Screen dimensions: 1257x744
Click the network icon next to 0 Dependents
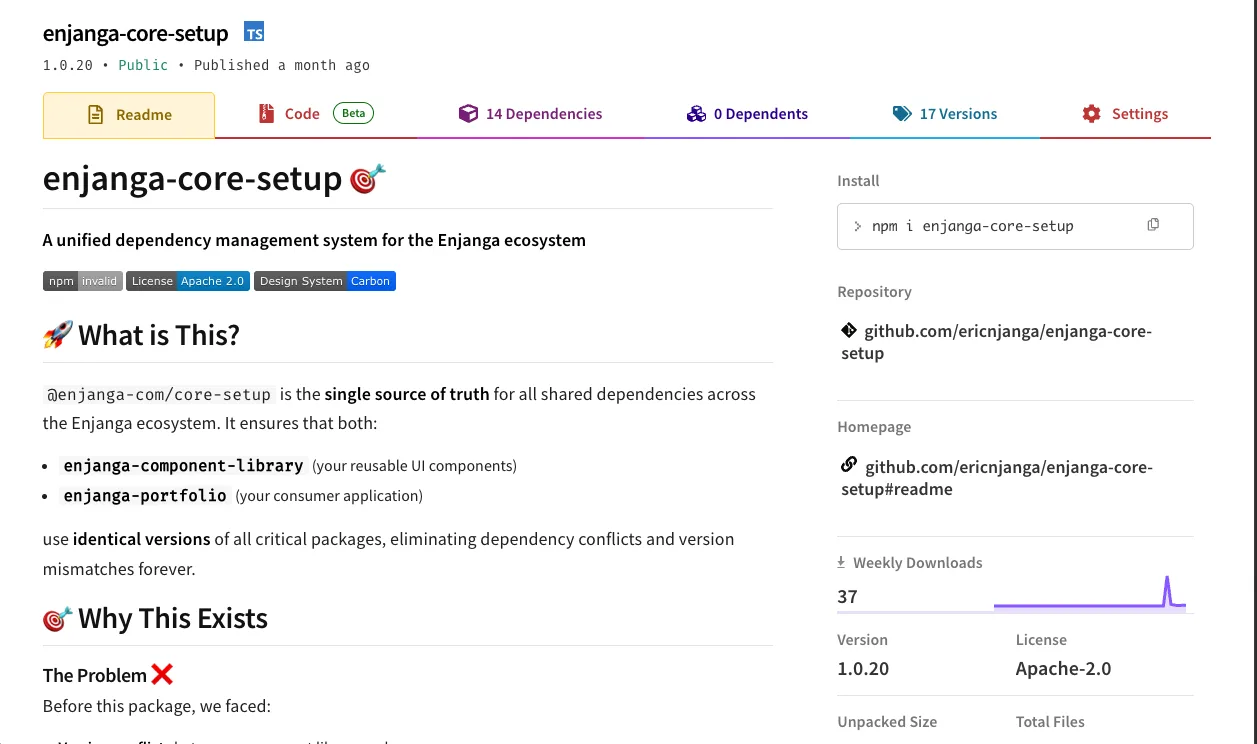[696, 113]
